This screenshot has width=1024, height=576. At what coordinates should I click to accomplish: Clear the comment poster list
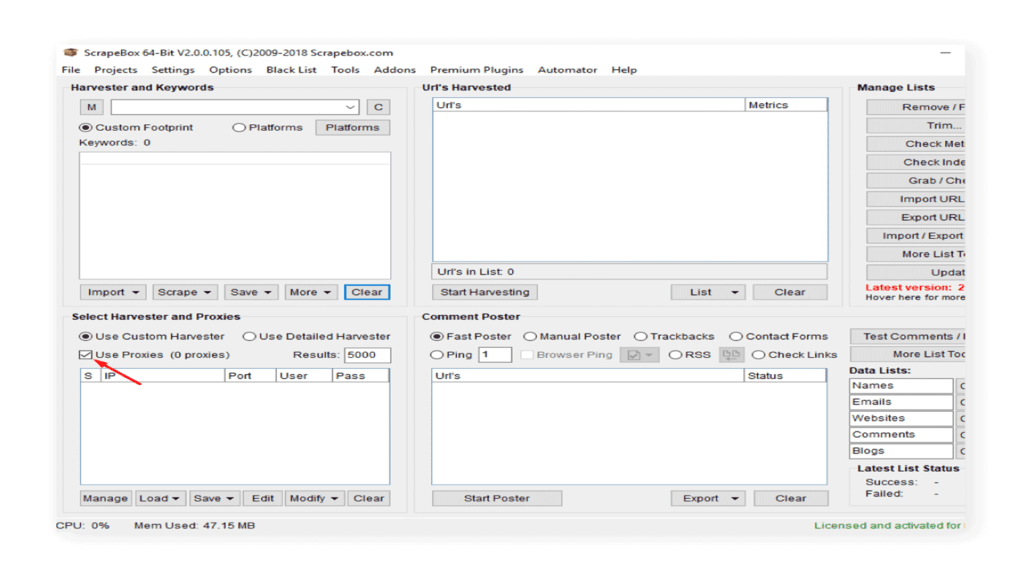tap(791, 498)
